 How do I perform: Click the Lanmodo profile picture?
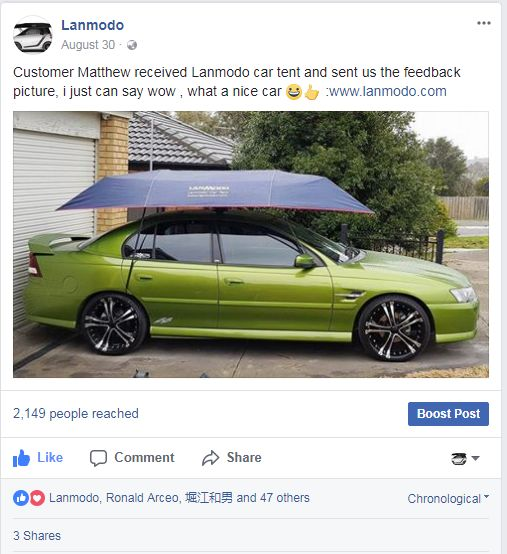pyautogui.click(x=33, y=35)
